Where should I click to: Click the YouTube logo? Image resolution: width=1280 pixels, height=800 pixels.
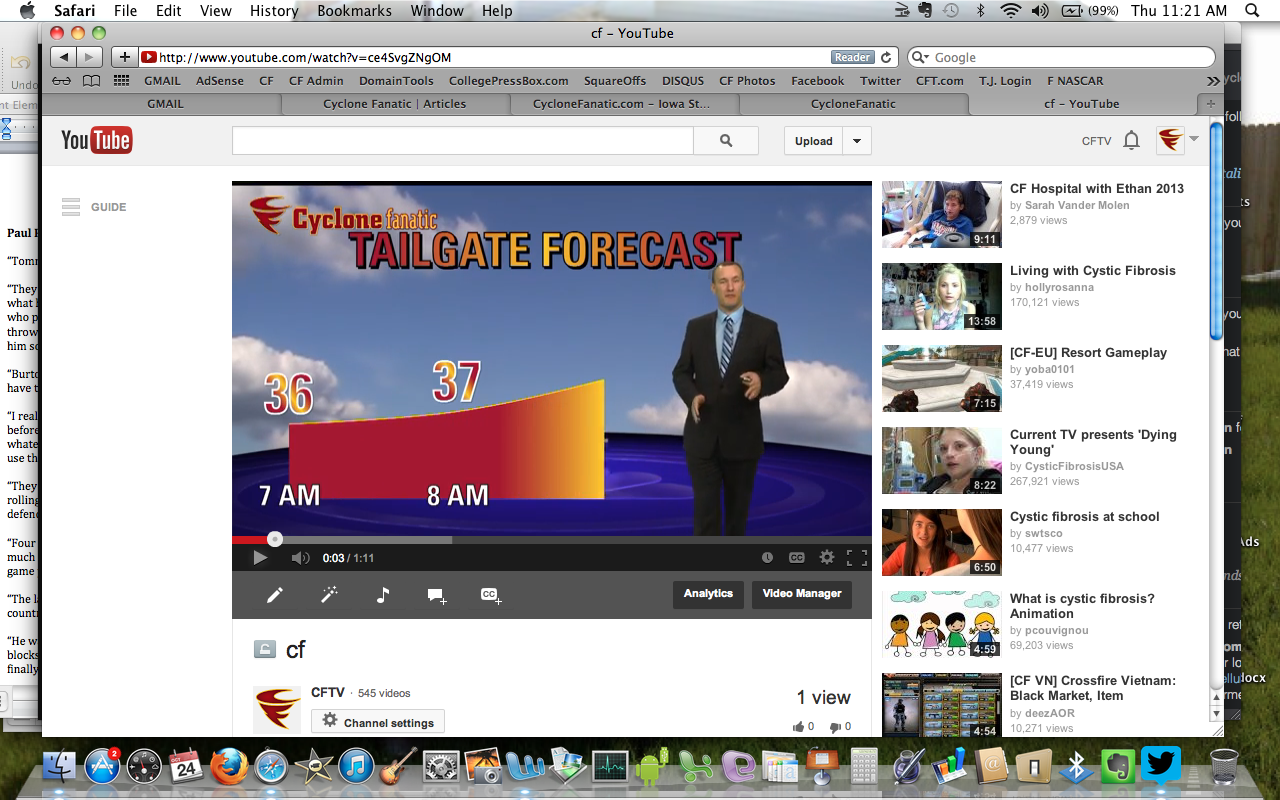[x=97, y=140]
